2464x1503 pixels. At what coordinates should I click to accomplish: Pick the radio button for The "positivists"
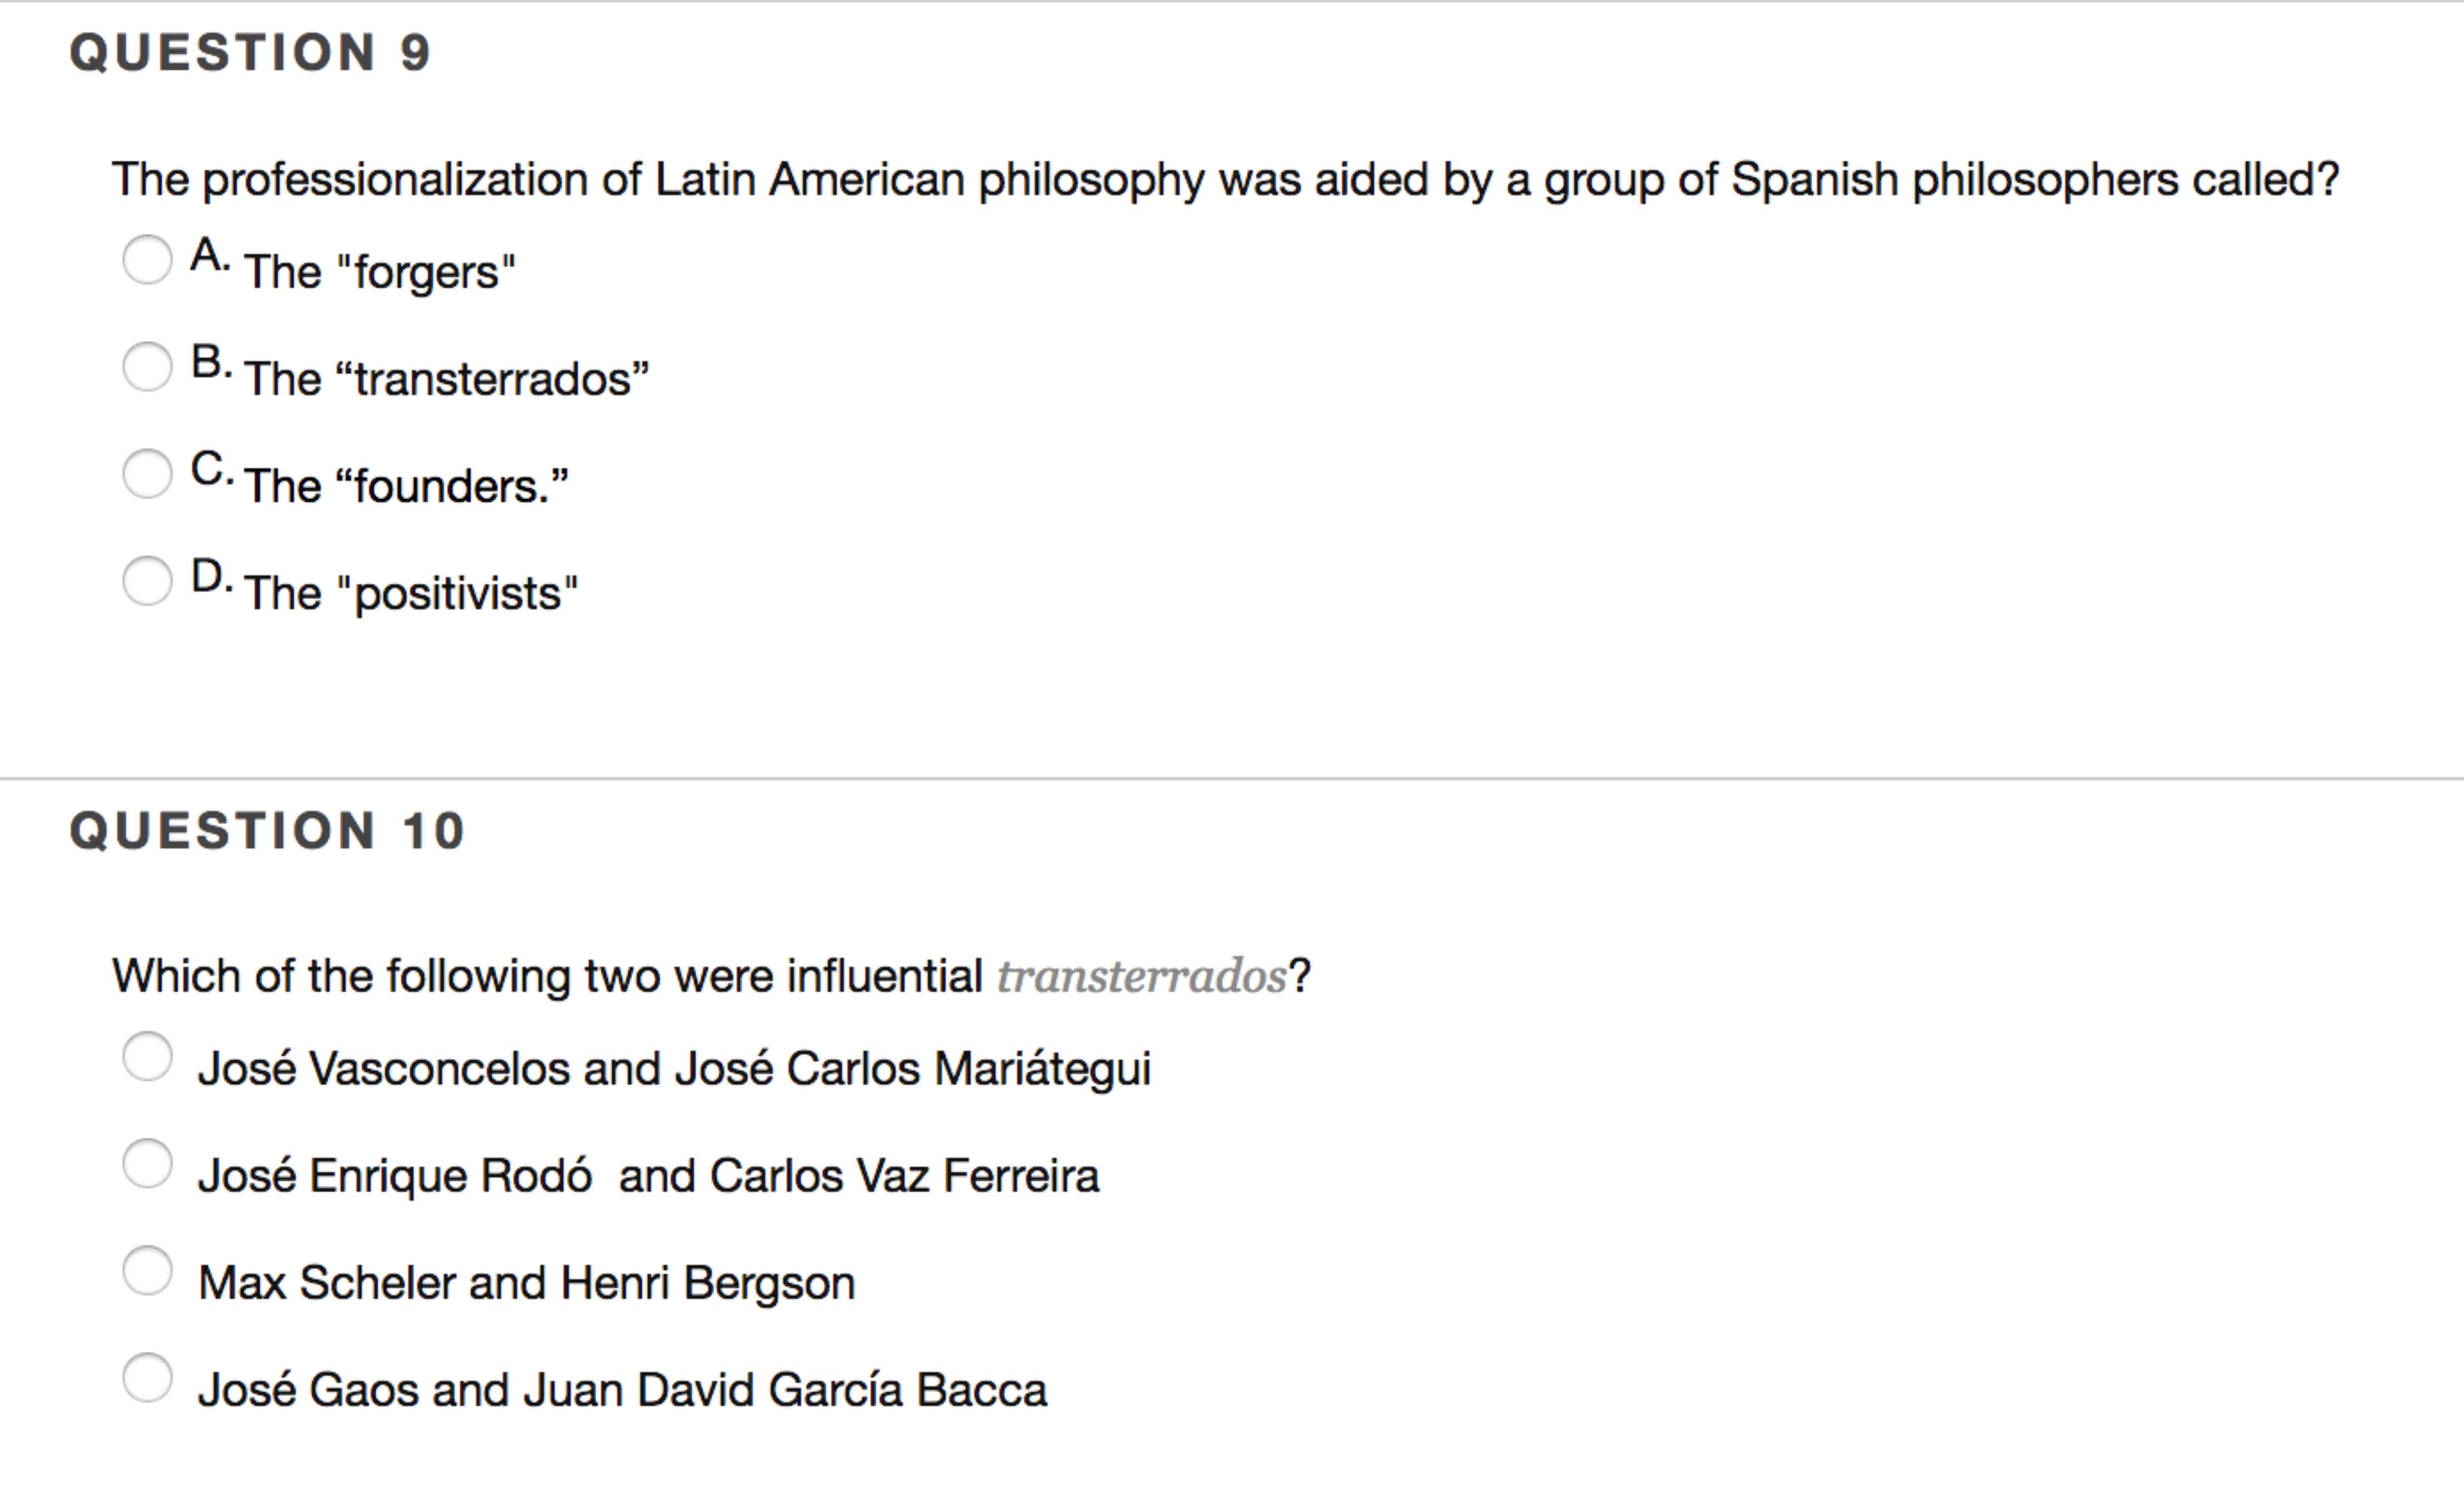tap(147, 580)
